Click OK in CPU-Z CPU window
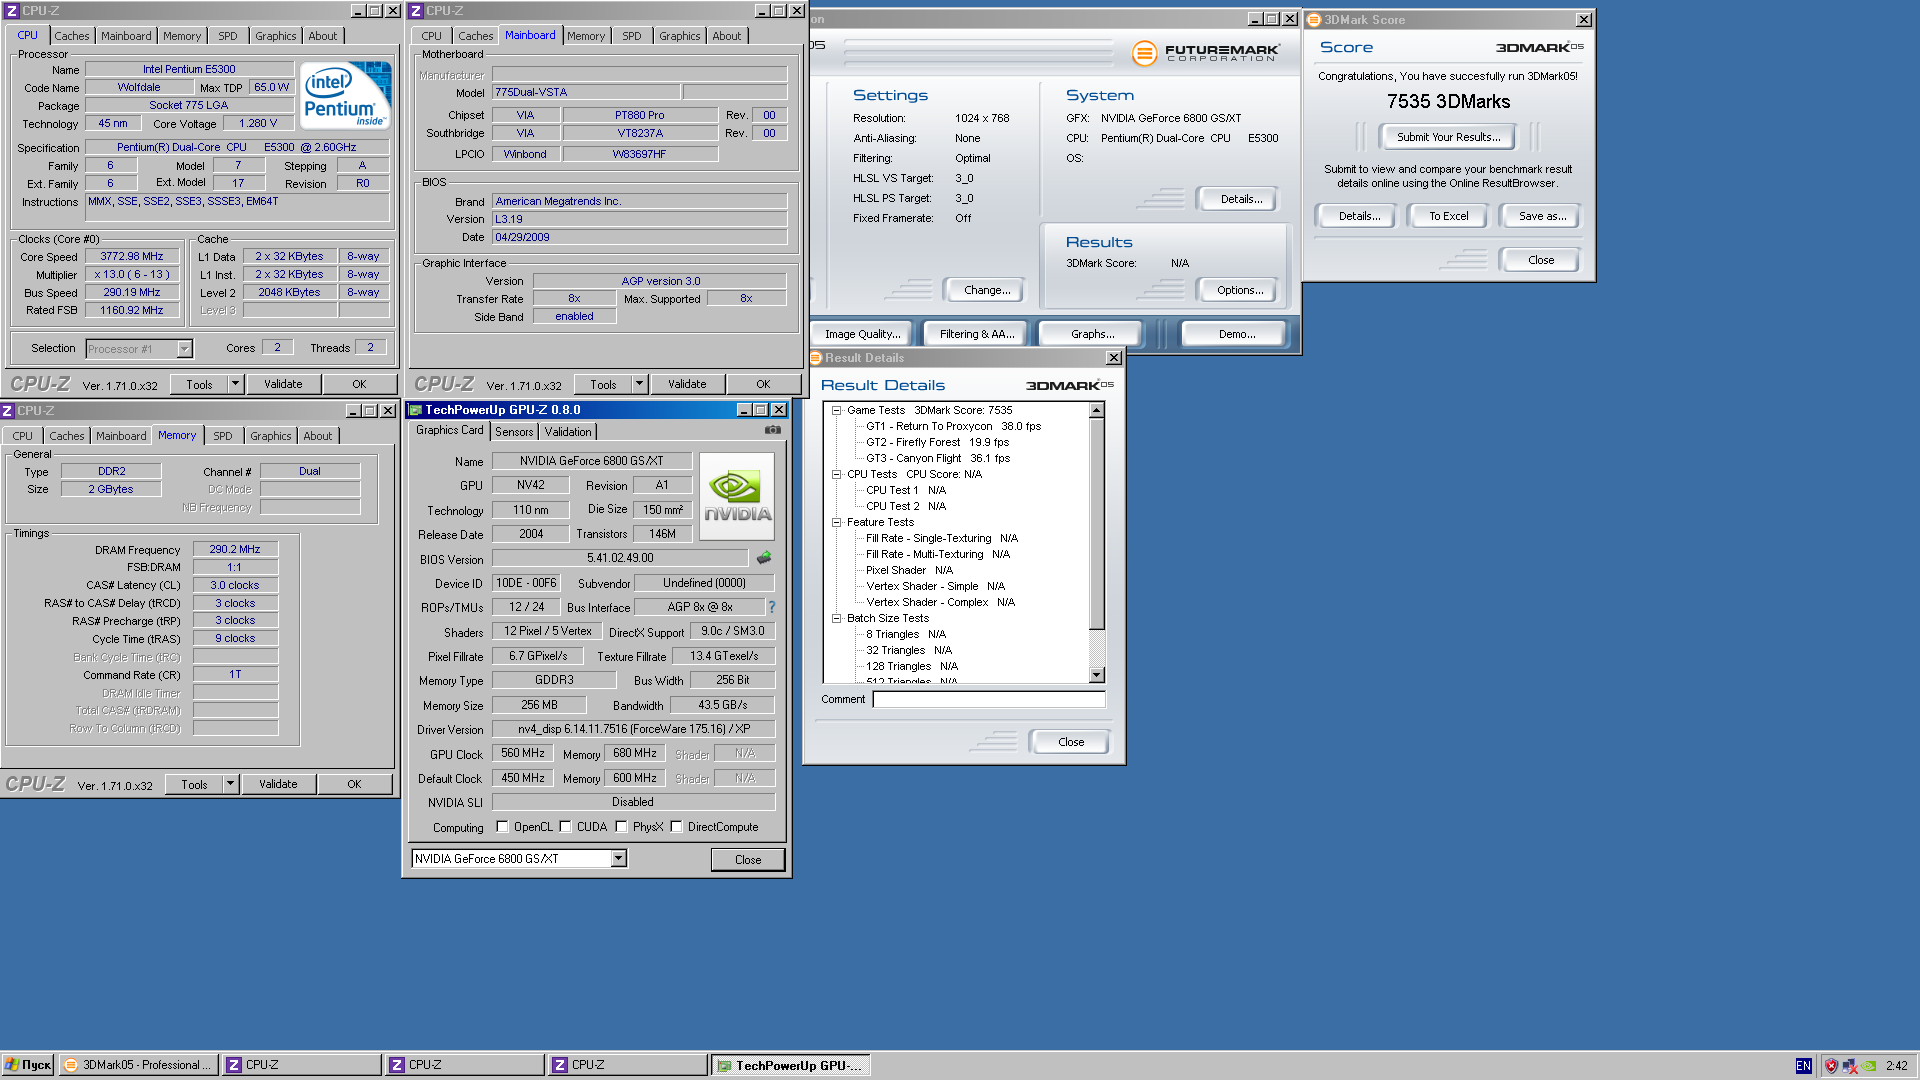Screen dimensions: 1920x1080 (359, 384)
